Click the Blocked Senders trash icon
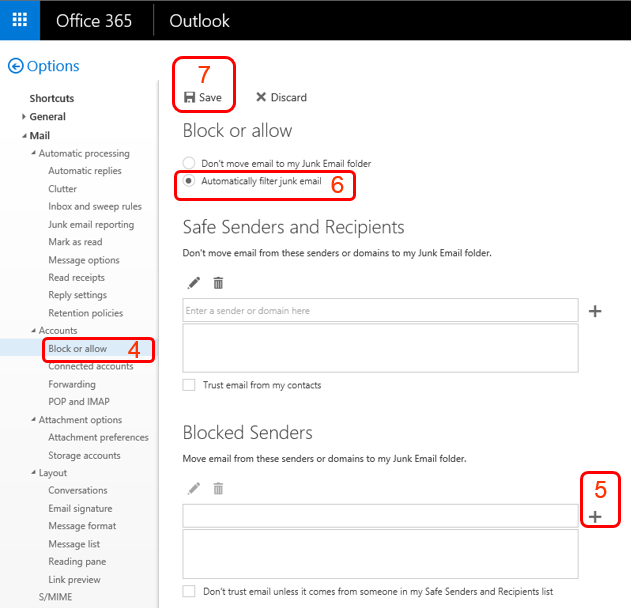 [x=218, y=488]
